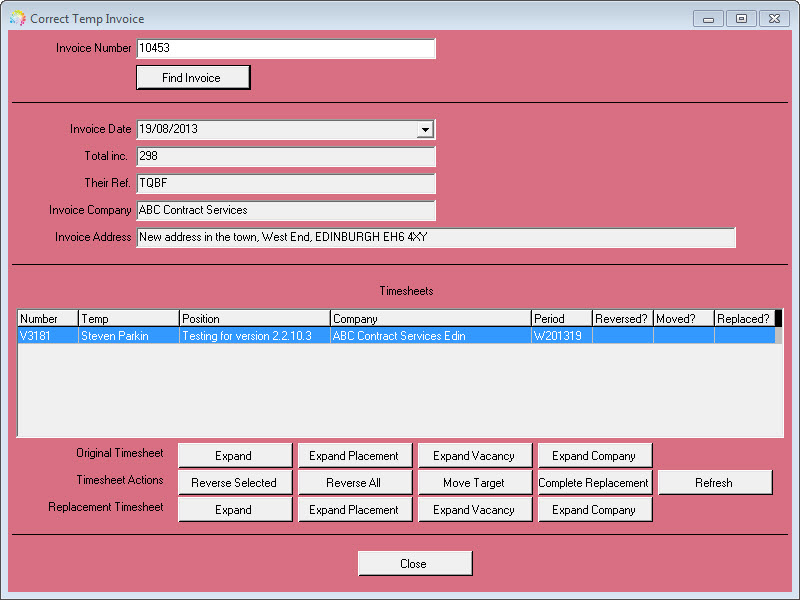Expand Placement for Replacement Timesheet

point(355,510)
